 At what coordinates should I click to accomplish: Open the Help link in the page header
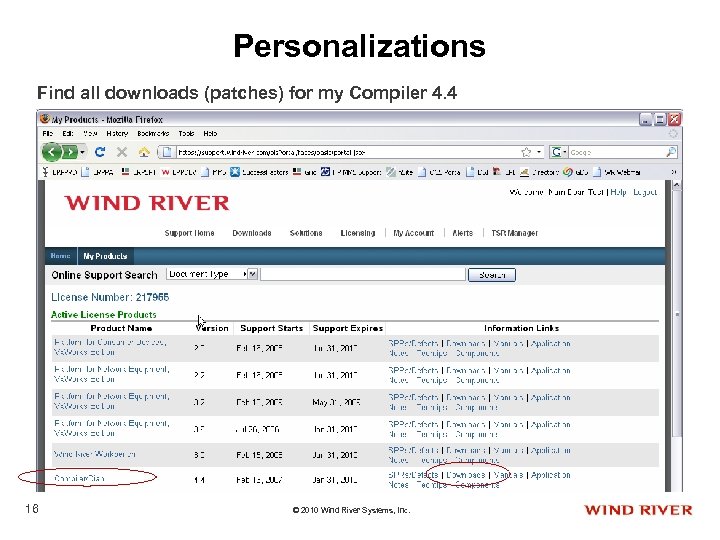(618, 192)
